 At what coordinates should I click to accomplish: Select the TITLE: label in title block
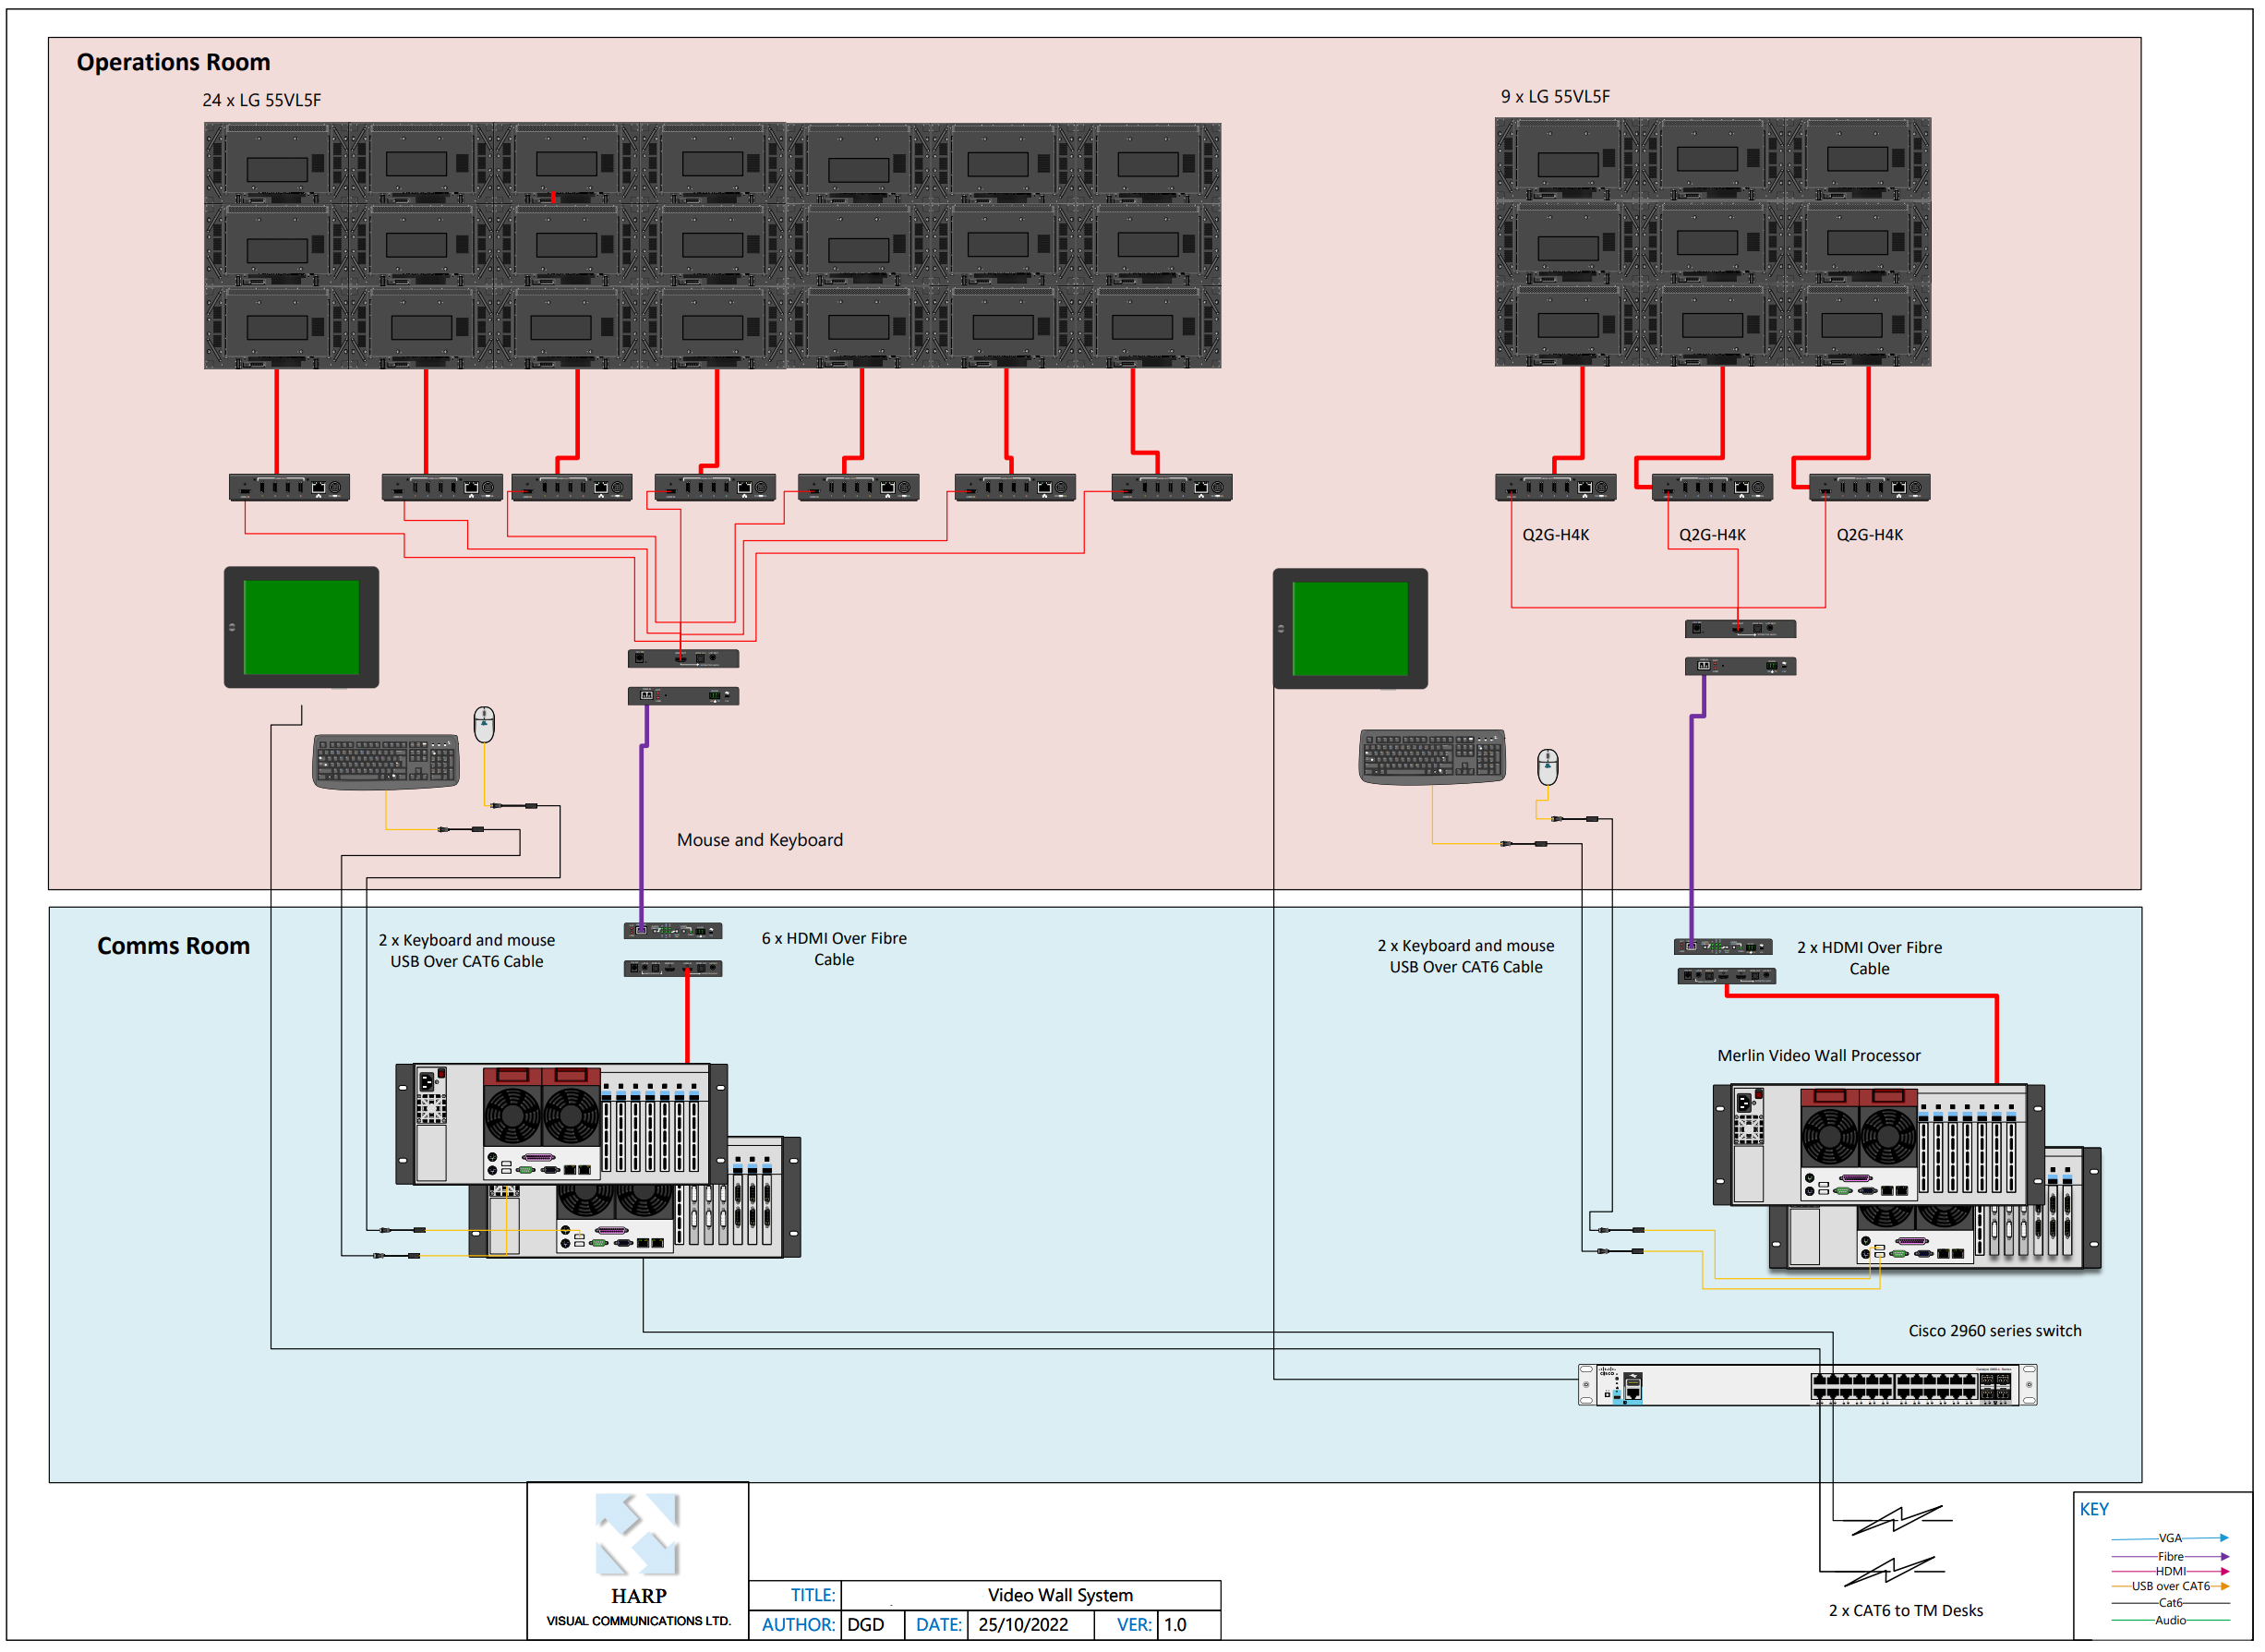(x=813, y=1596)
